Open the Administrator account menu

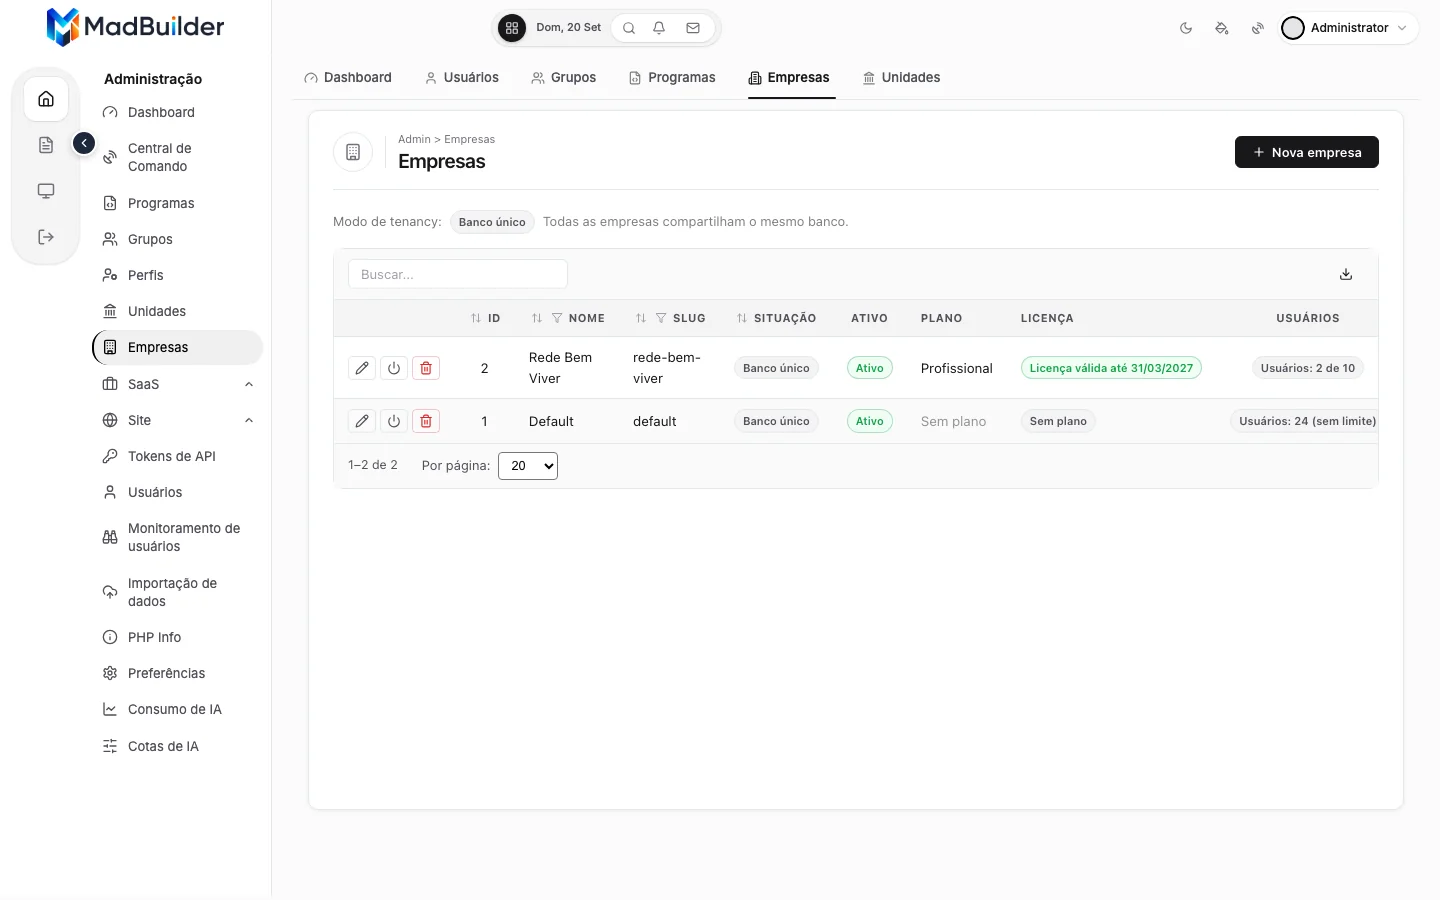click(x=1348, y=28)
